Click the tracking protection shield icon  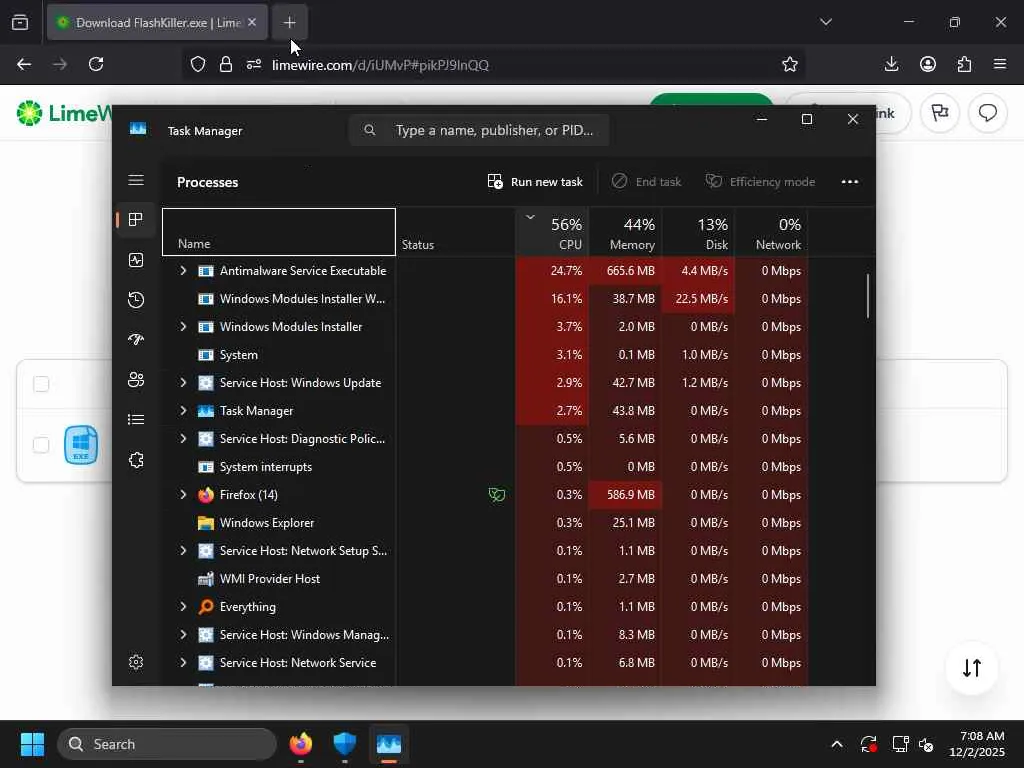[x=198, y=64]
